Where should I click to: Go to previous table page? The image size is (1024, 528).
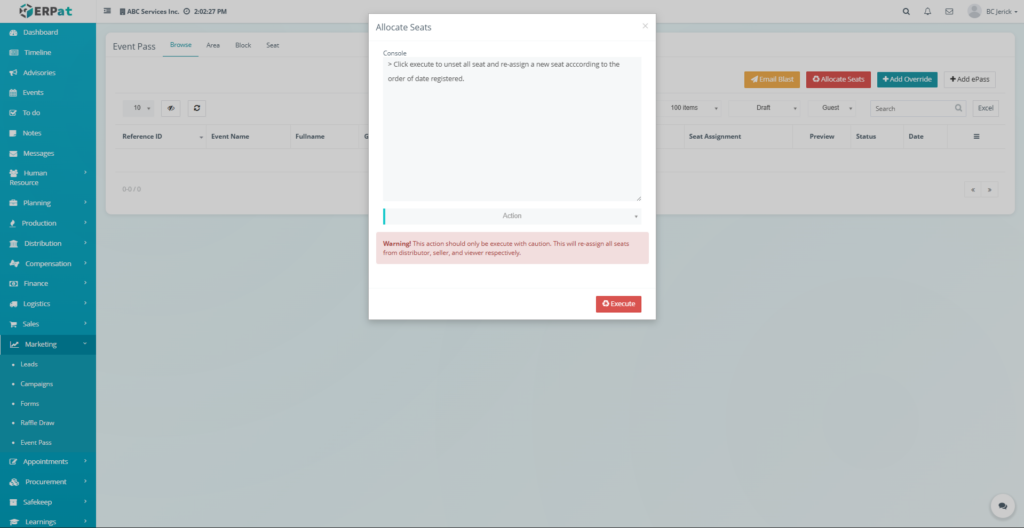pyautogui.click(x=973, y=190)
